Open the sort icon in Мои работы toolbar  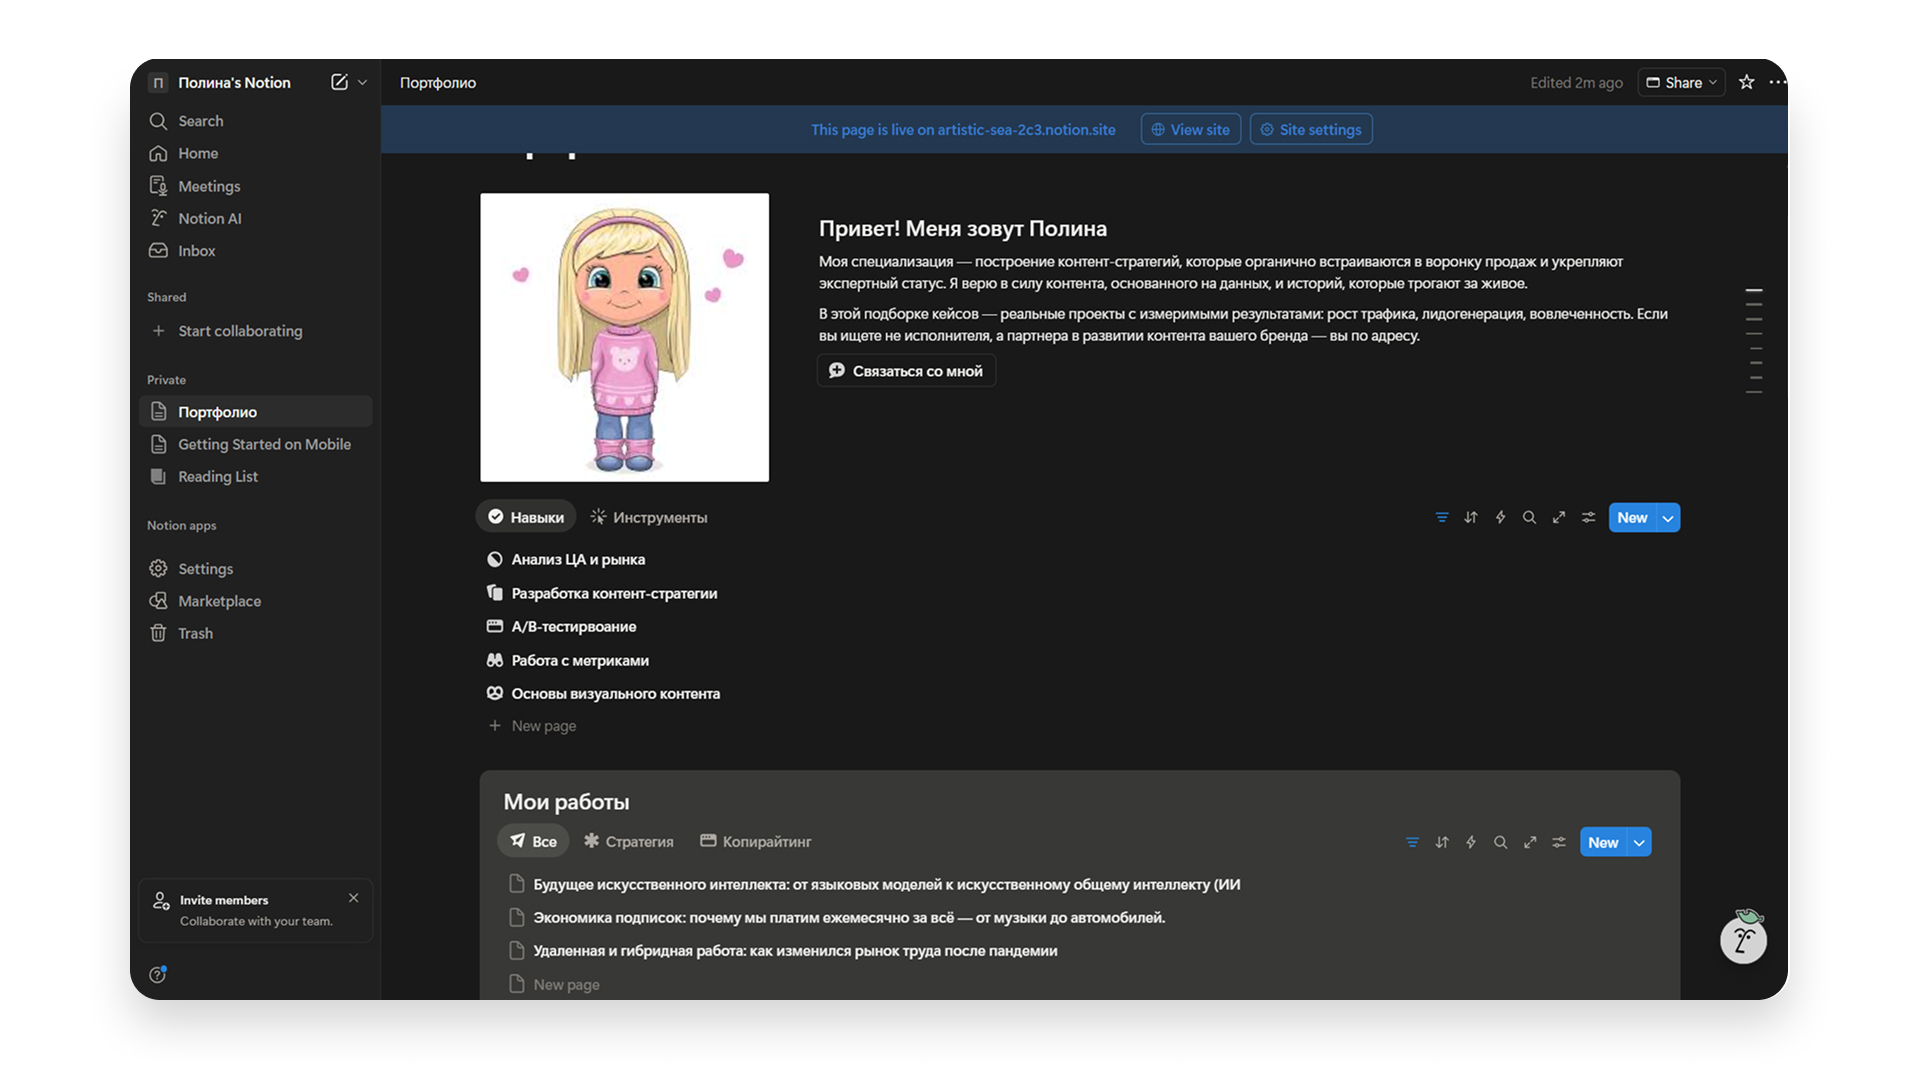tap(1441, 842)
